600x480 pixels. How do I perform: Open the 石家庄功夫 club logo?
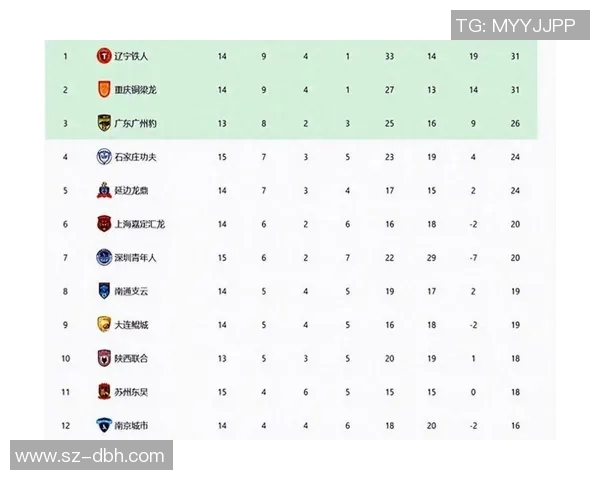(x=103, y=157)
